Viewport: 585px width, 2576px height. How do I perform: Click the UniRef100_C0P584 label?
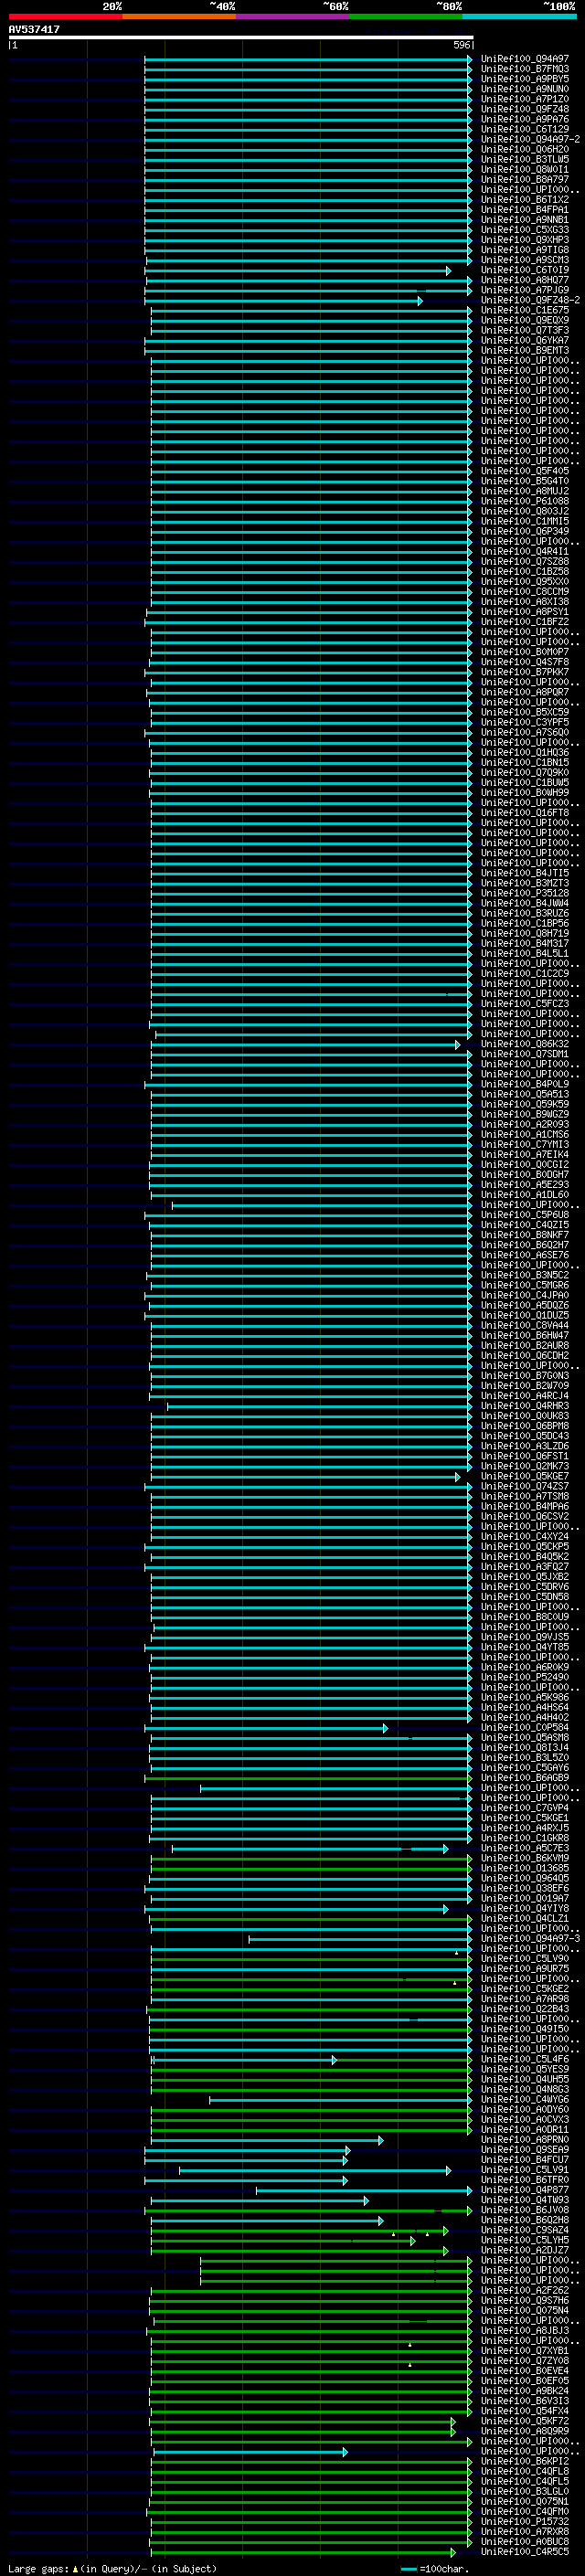[525, 1727]
